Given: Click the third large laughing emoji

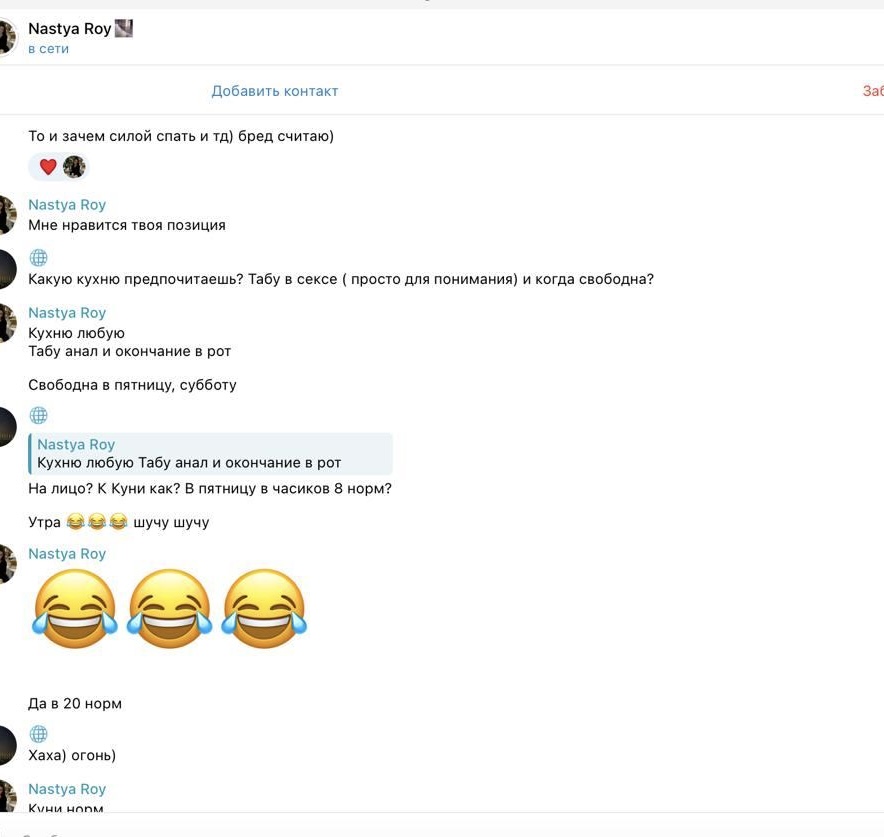Looking at the screenshot, I should tap(264, 608).
